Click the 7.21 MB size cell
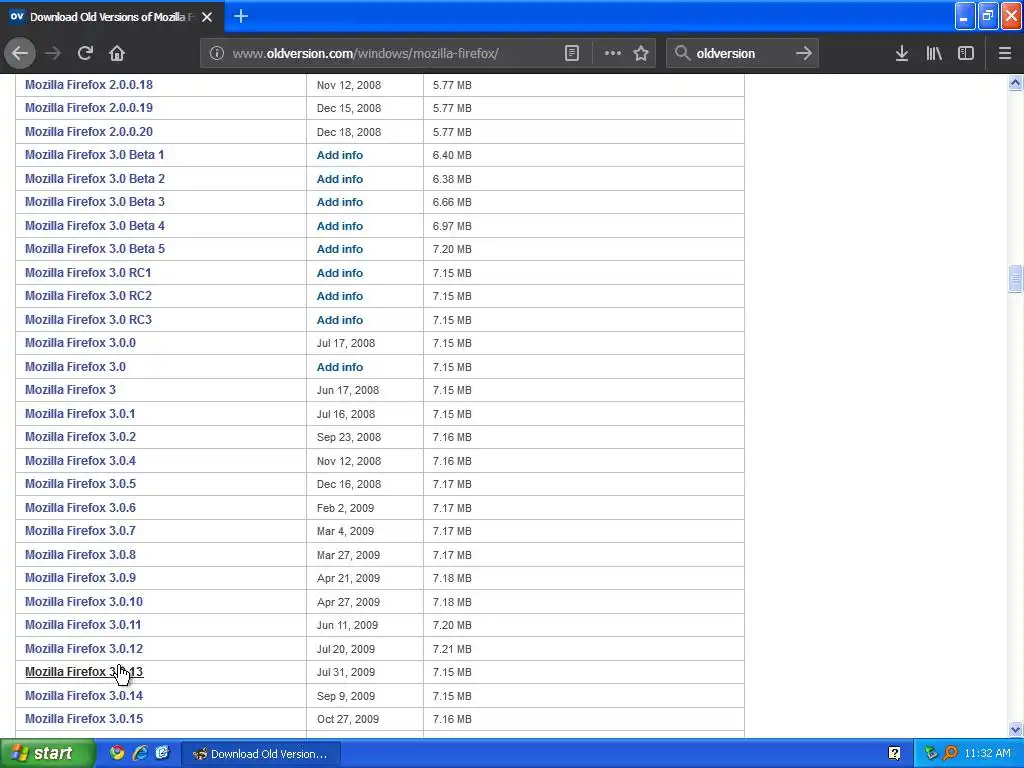The width and height of the screenshot is (1024, 768). pos(452,649)
